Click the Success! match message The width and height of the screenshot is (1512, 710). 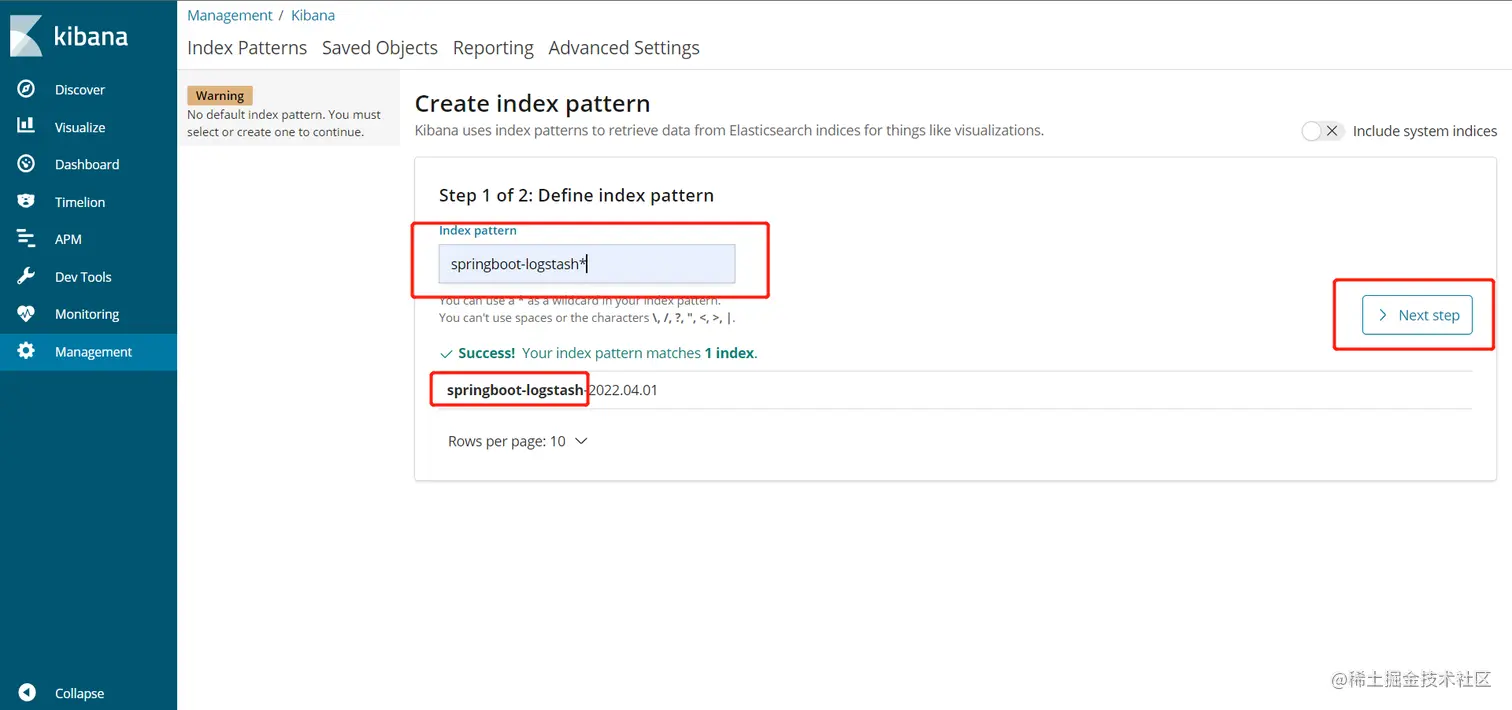tap(598, 353)
